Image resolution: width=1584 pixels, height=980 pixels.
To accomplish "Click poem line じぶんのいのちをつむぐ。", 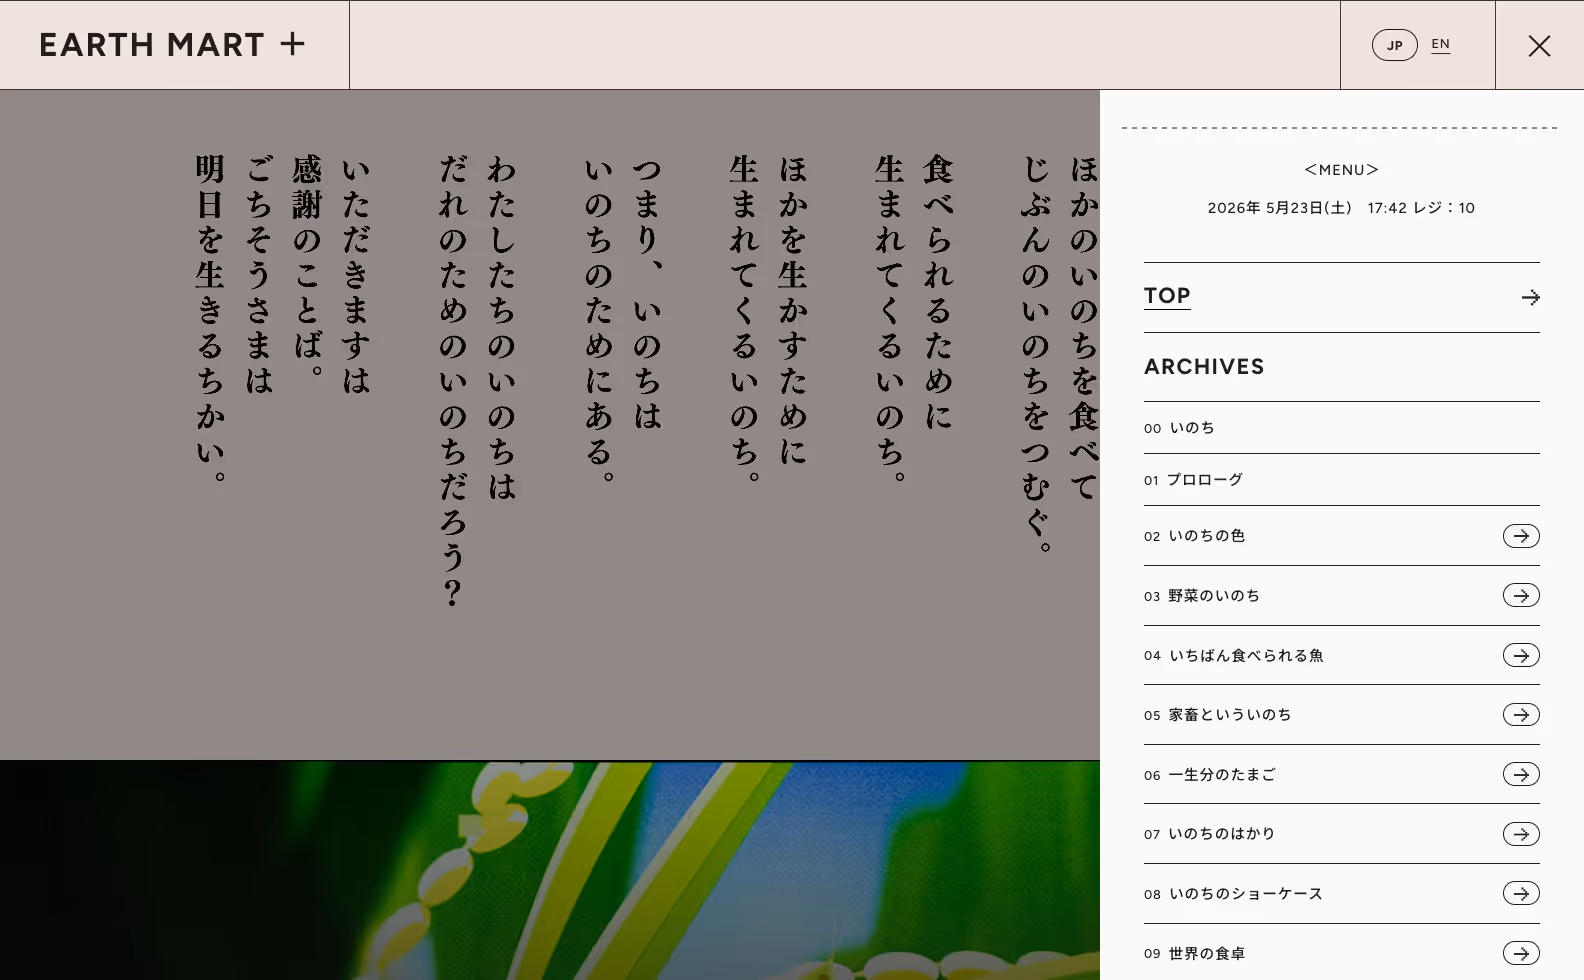I will tap(1036, 354).
